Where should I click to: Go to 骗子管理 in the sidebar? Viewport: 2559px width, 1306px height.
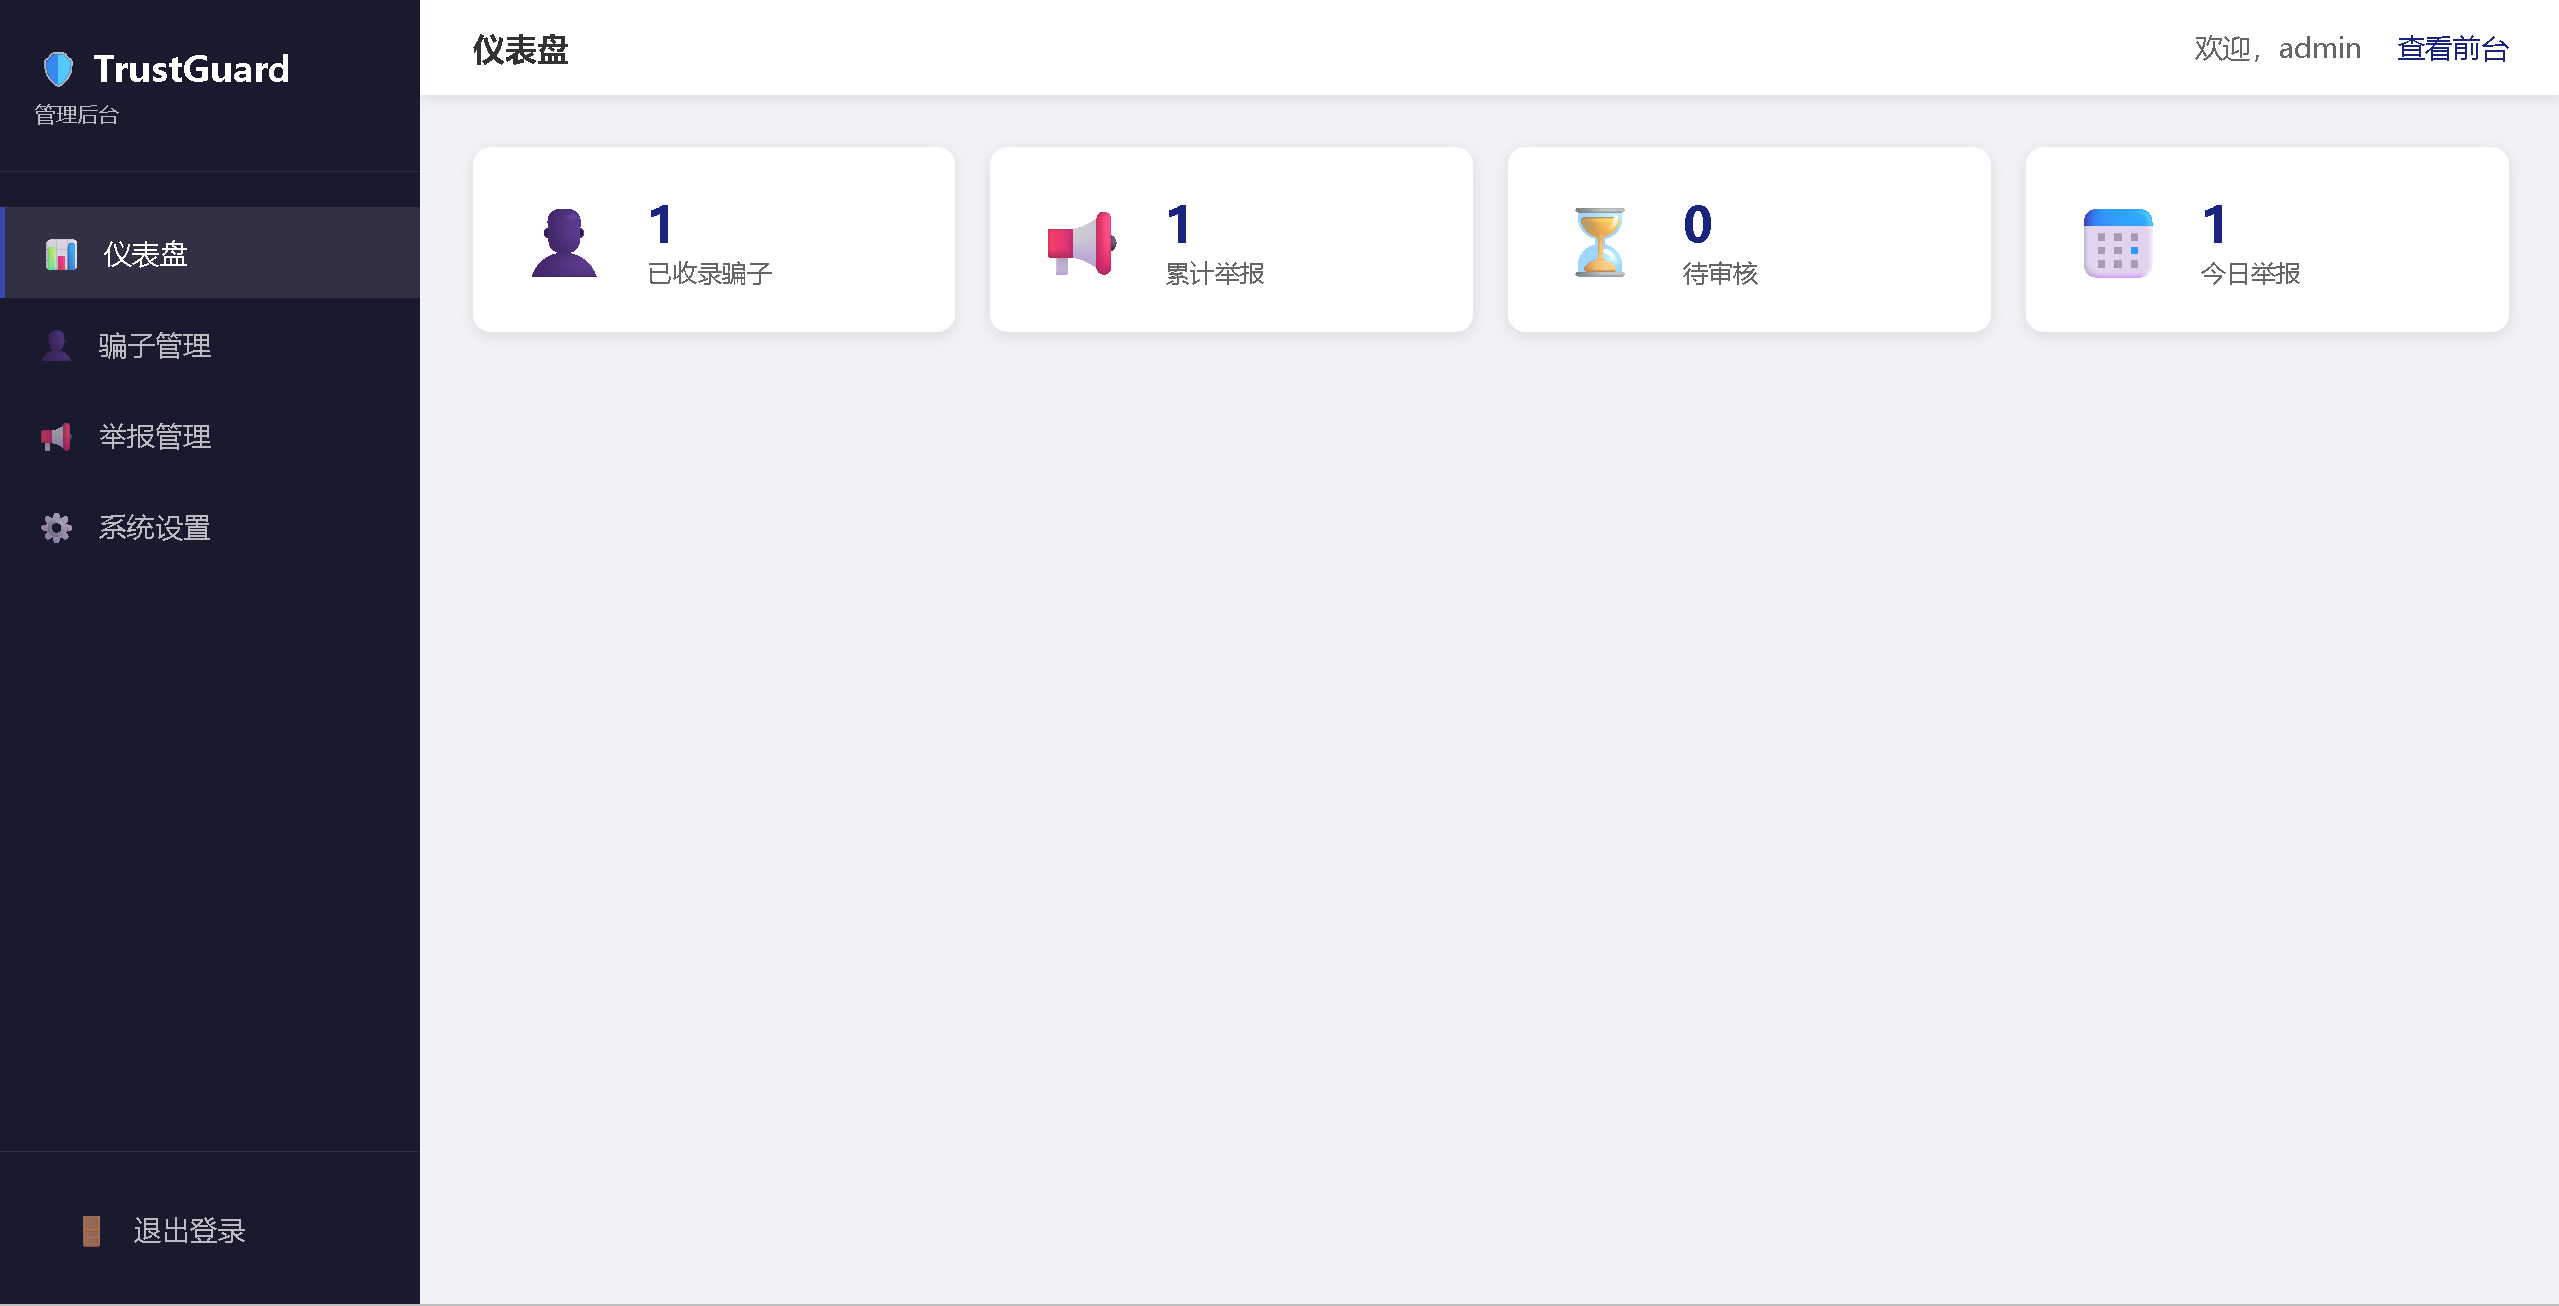pyautogui.click(x=155, y=346)
